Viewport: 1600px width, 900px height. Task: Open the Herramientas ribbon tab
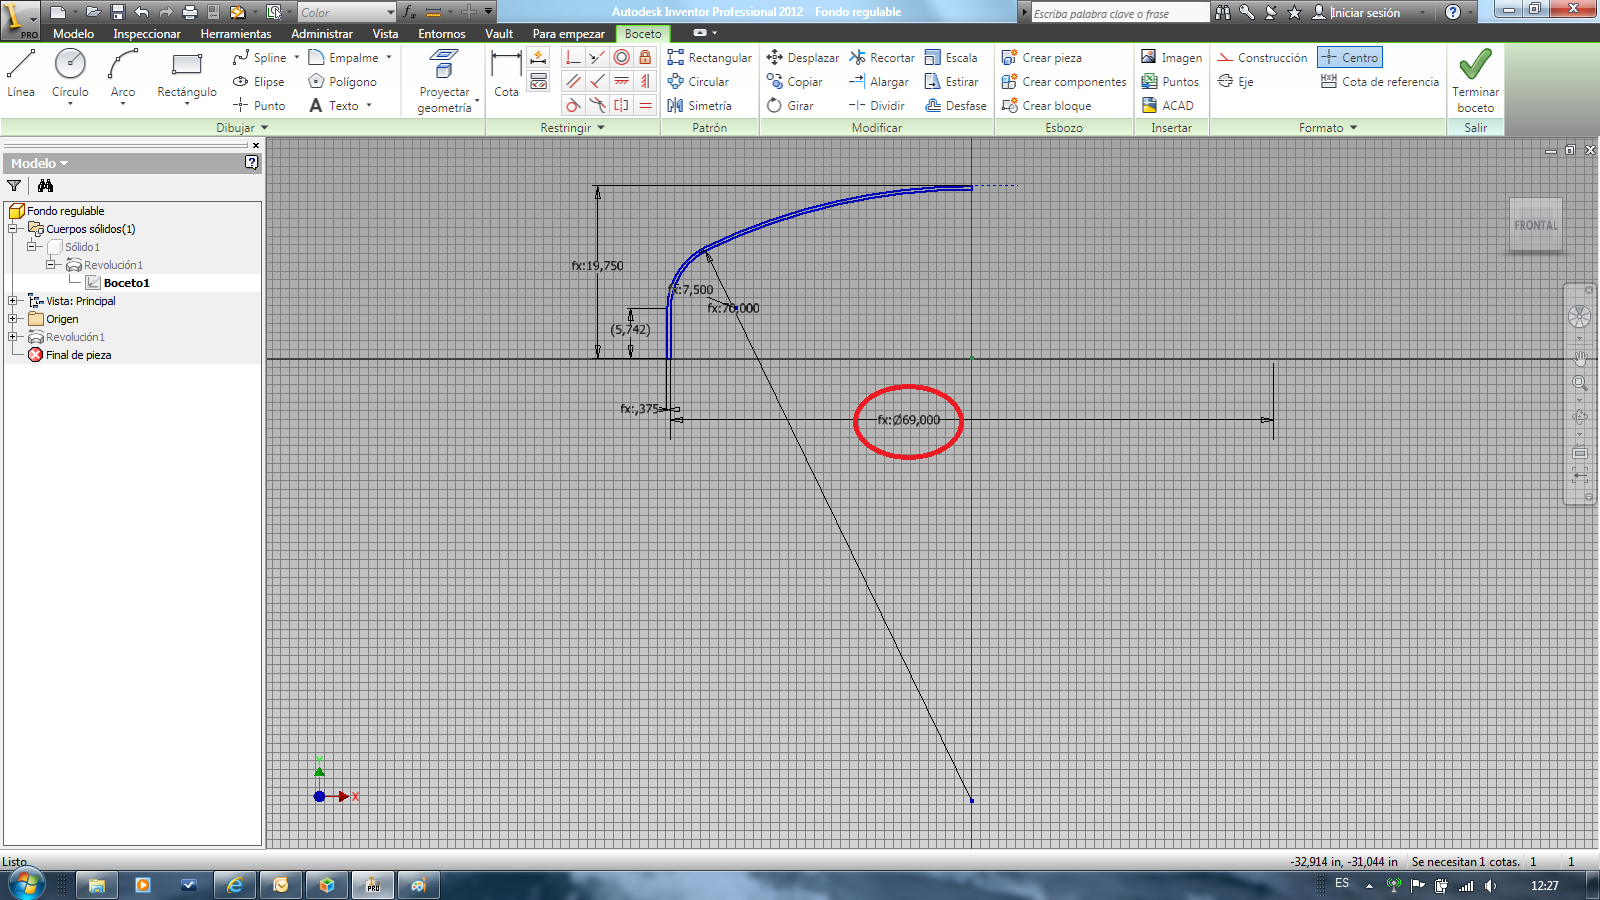click(236, 34)
